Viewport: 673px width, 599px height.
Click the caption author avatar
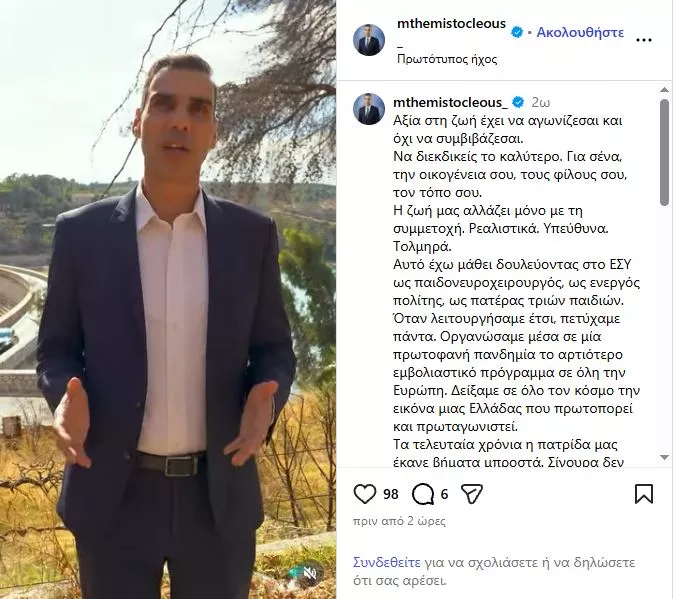[x=369, y=109]
